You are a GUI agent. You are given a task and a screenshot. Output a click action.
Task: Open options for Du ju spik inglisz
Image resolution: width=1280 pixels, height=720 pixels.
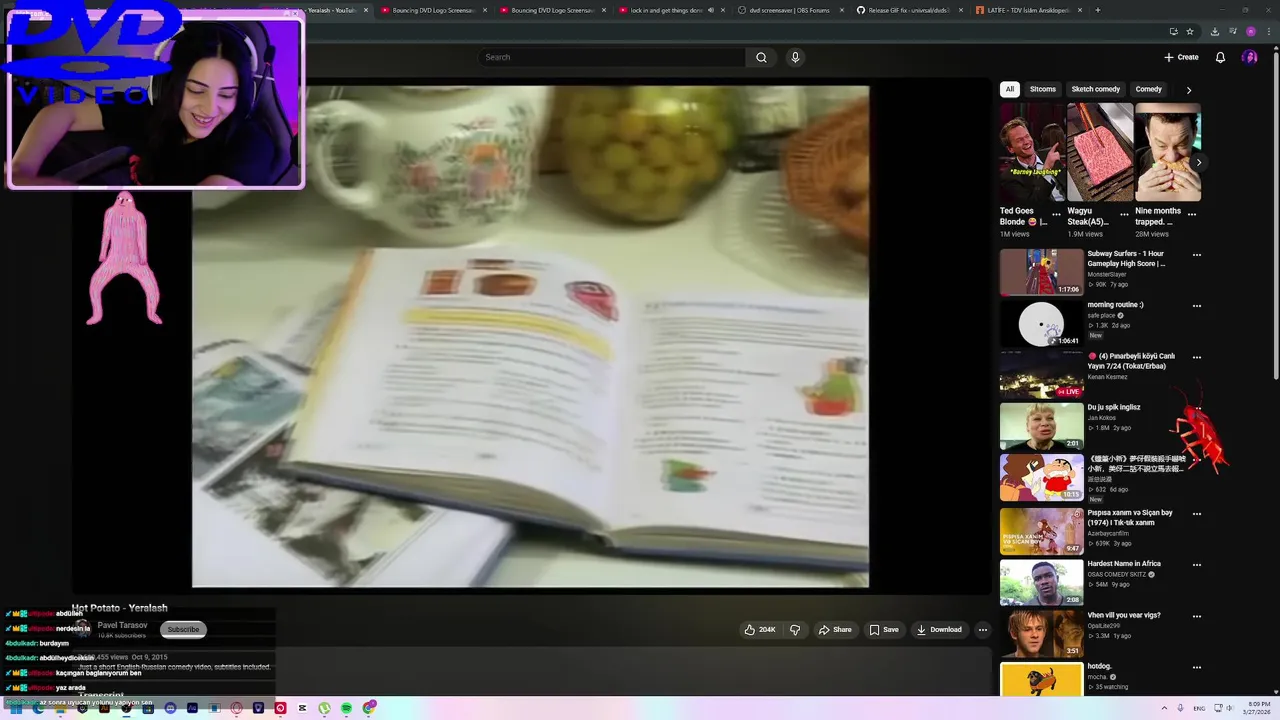1196,409
